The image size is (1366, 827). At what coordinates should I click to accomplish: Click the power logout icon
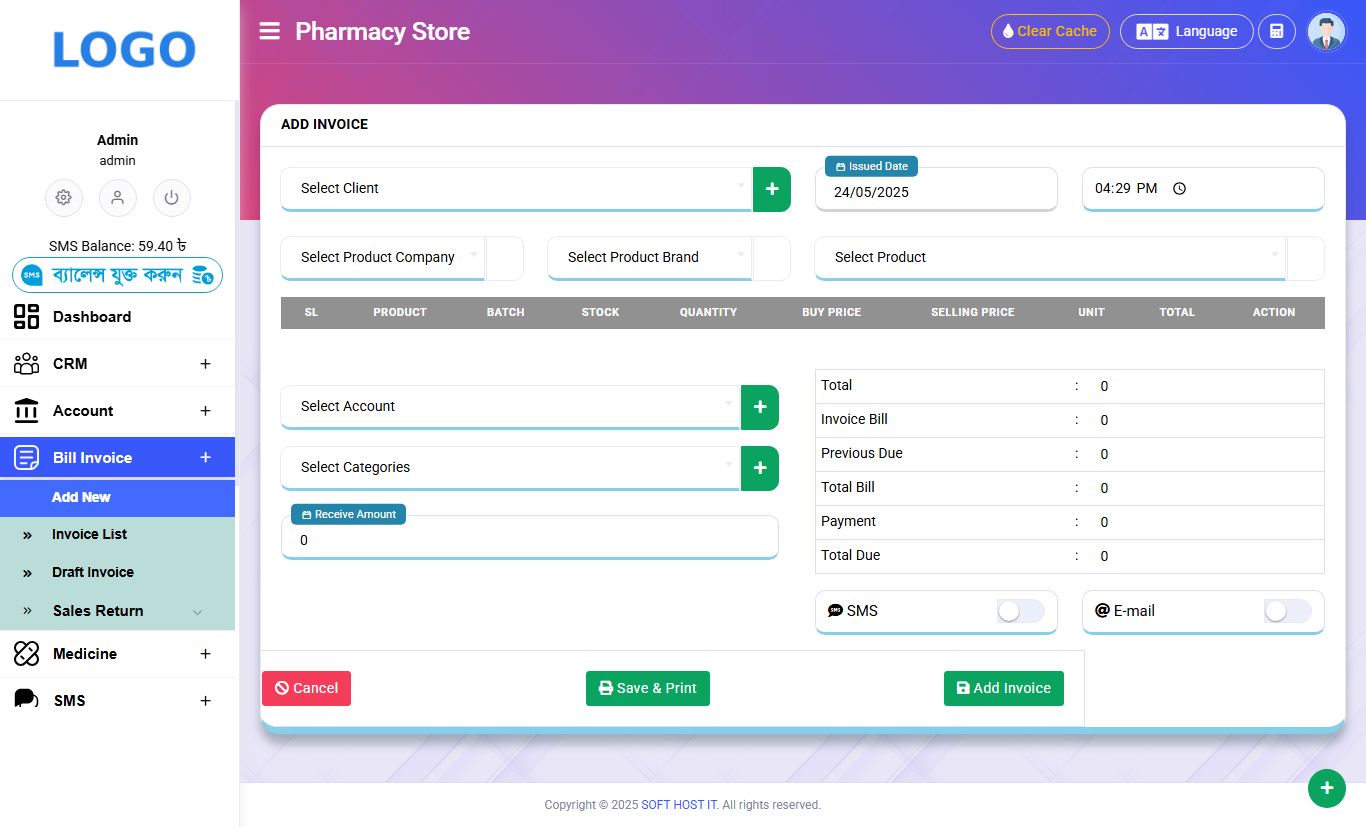pos(171,197)
